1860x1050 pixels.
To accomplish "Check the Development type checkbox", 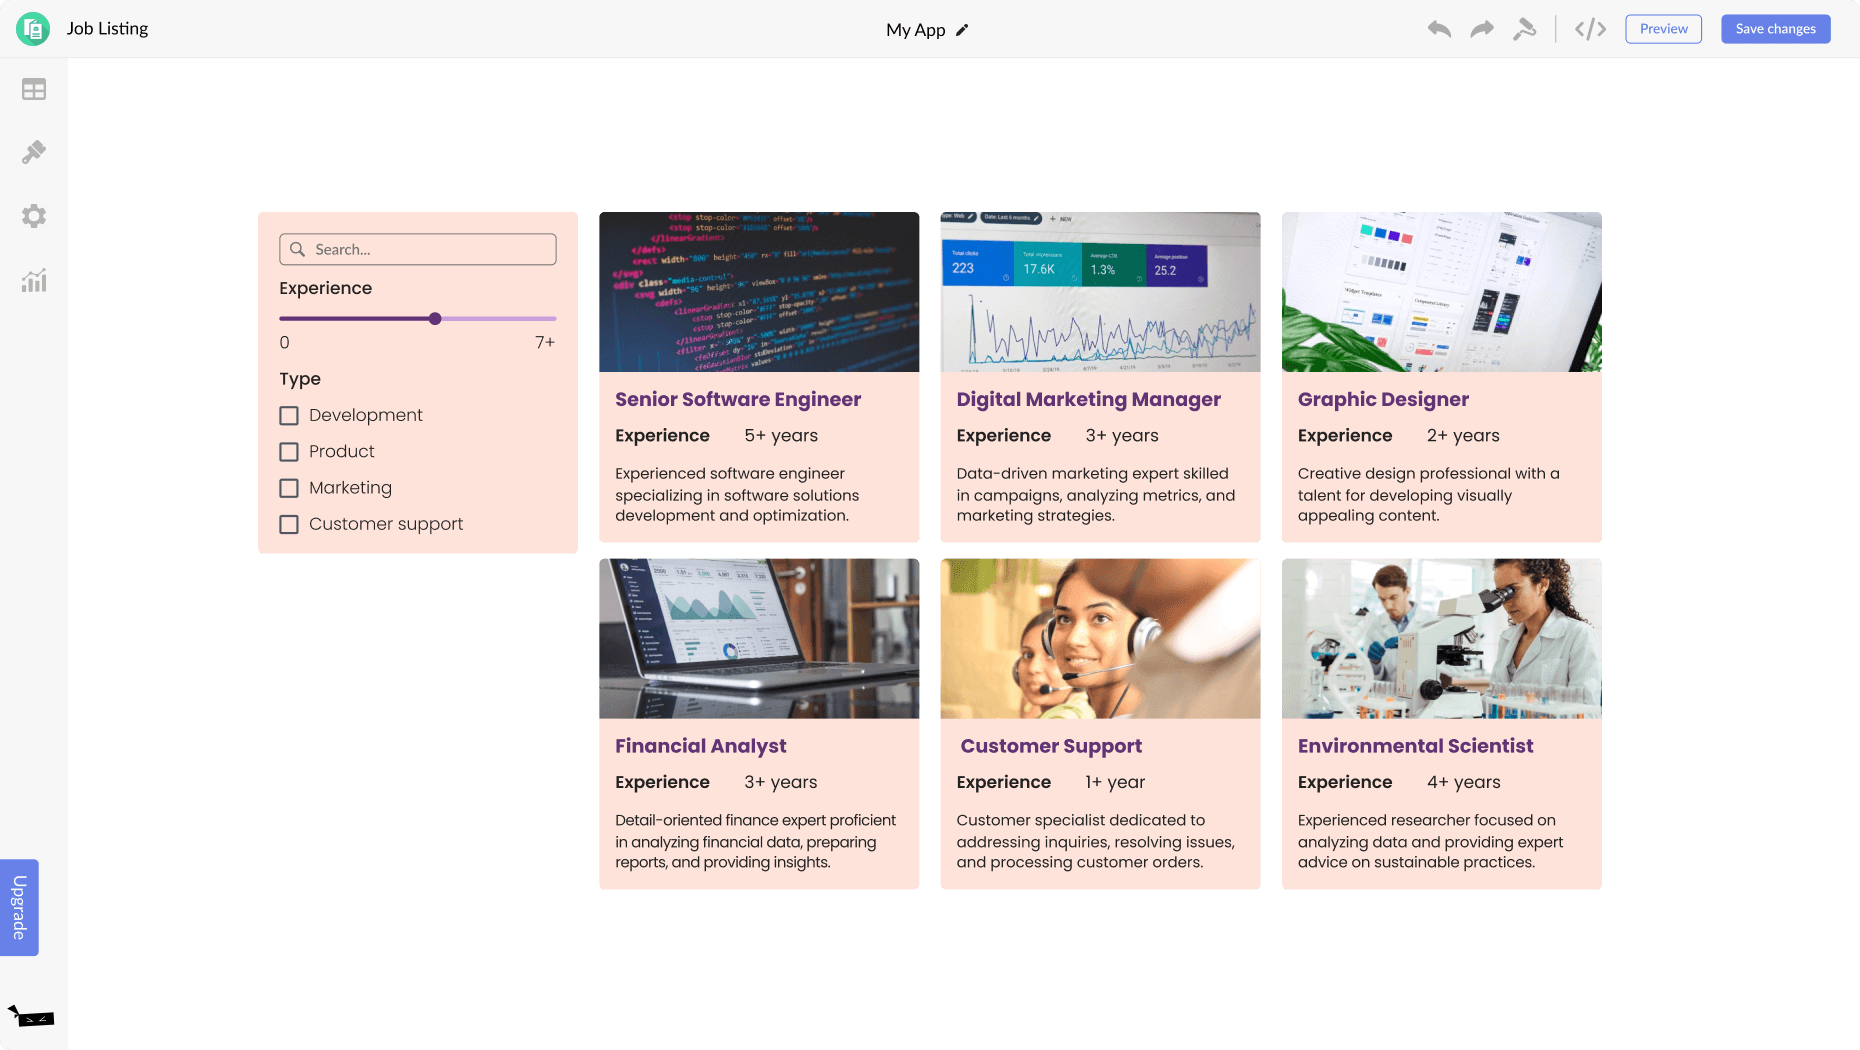I will pos(289,416).
